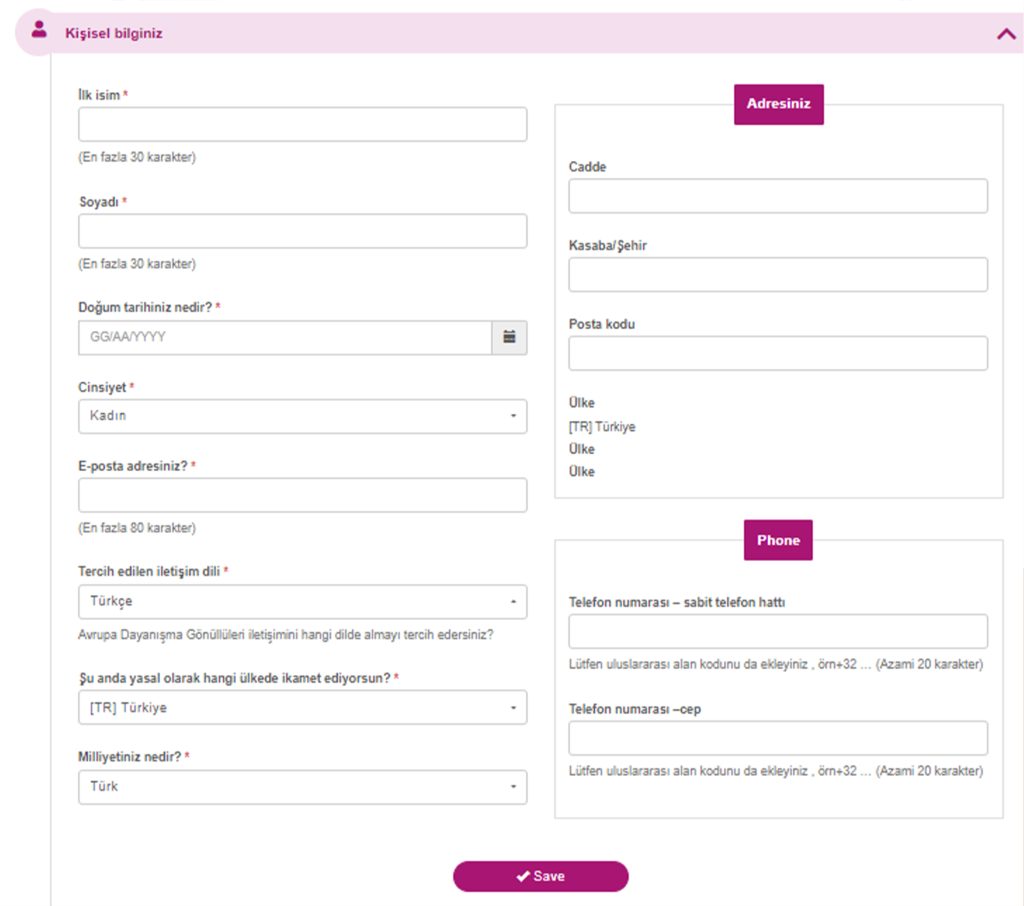Open the Tercih edilen iletişim dili dropdown
Viewport: 1024px width, 906px height.
click(x=302, y=602)
